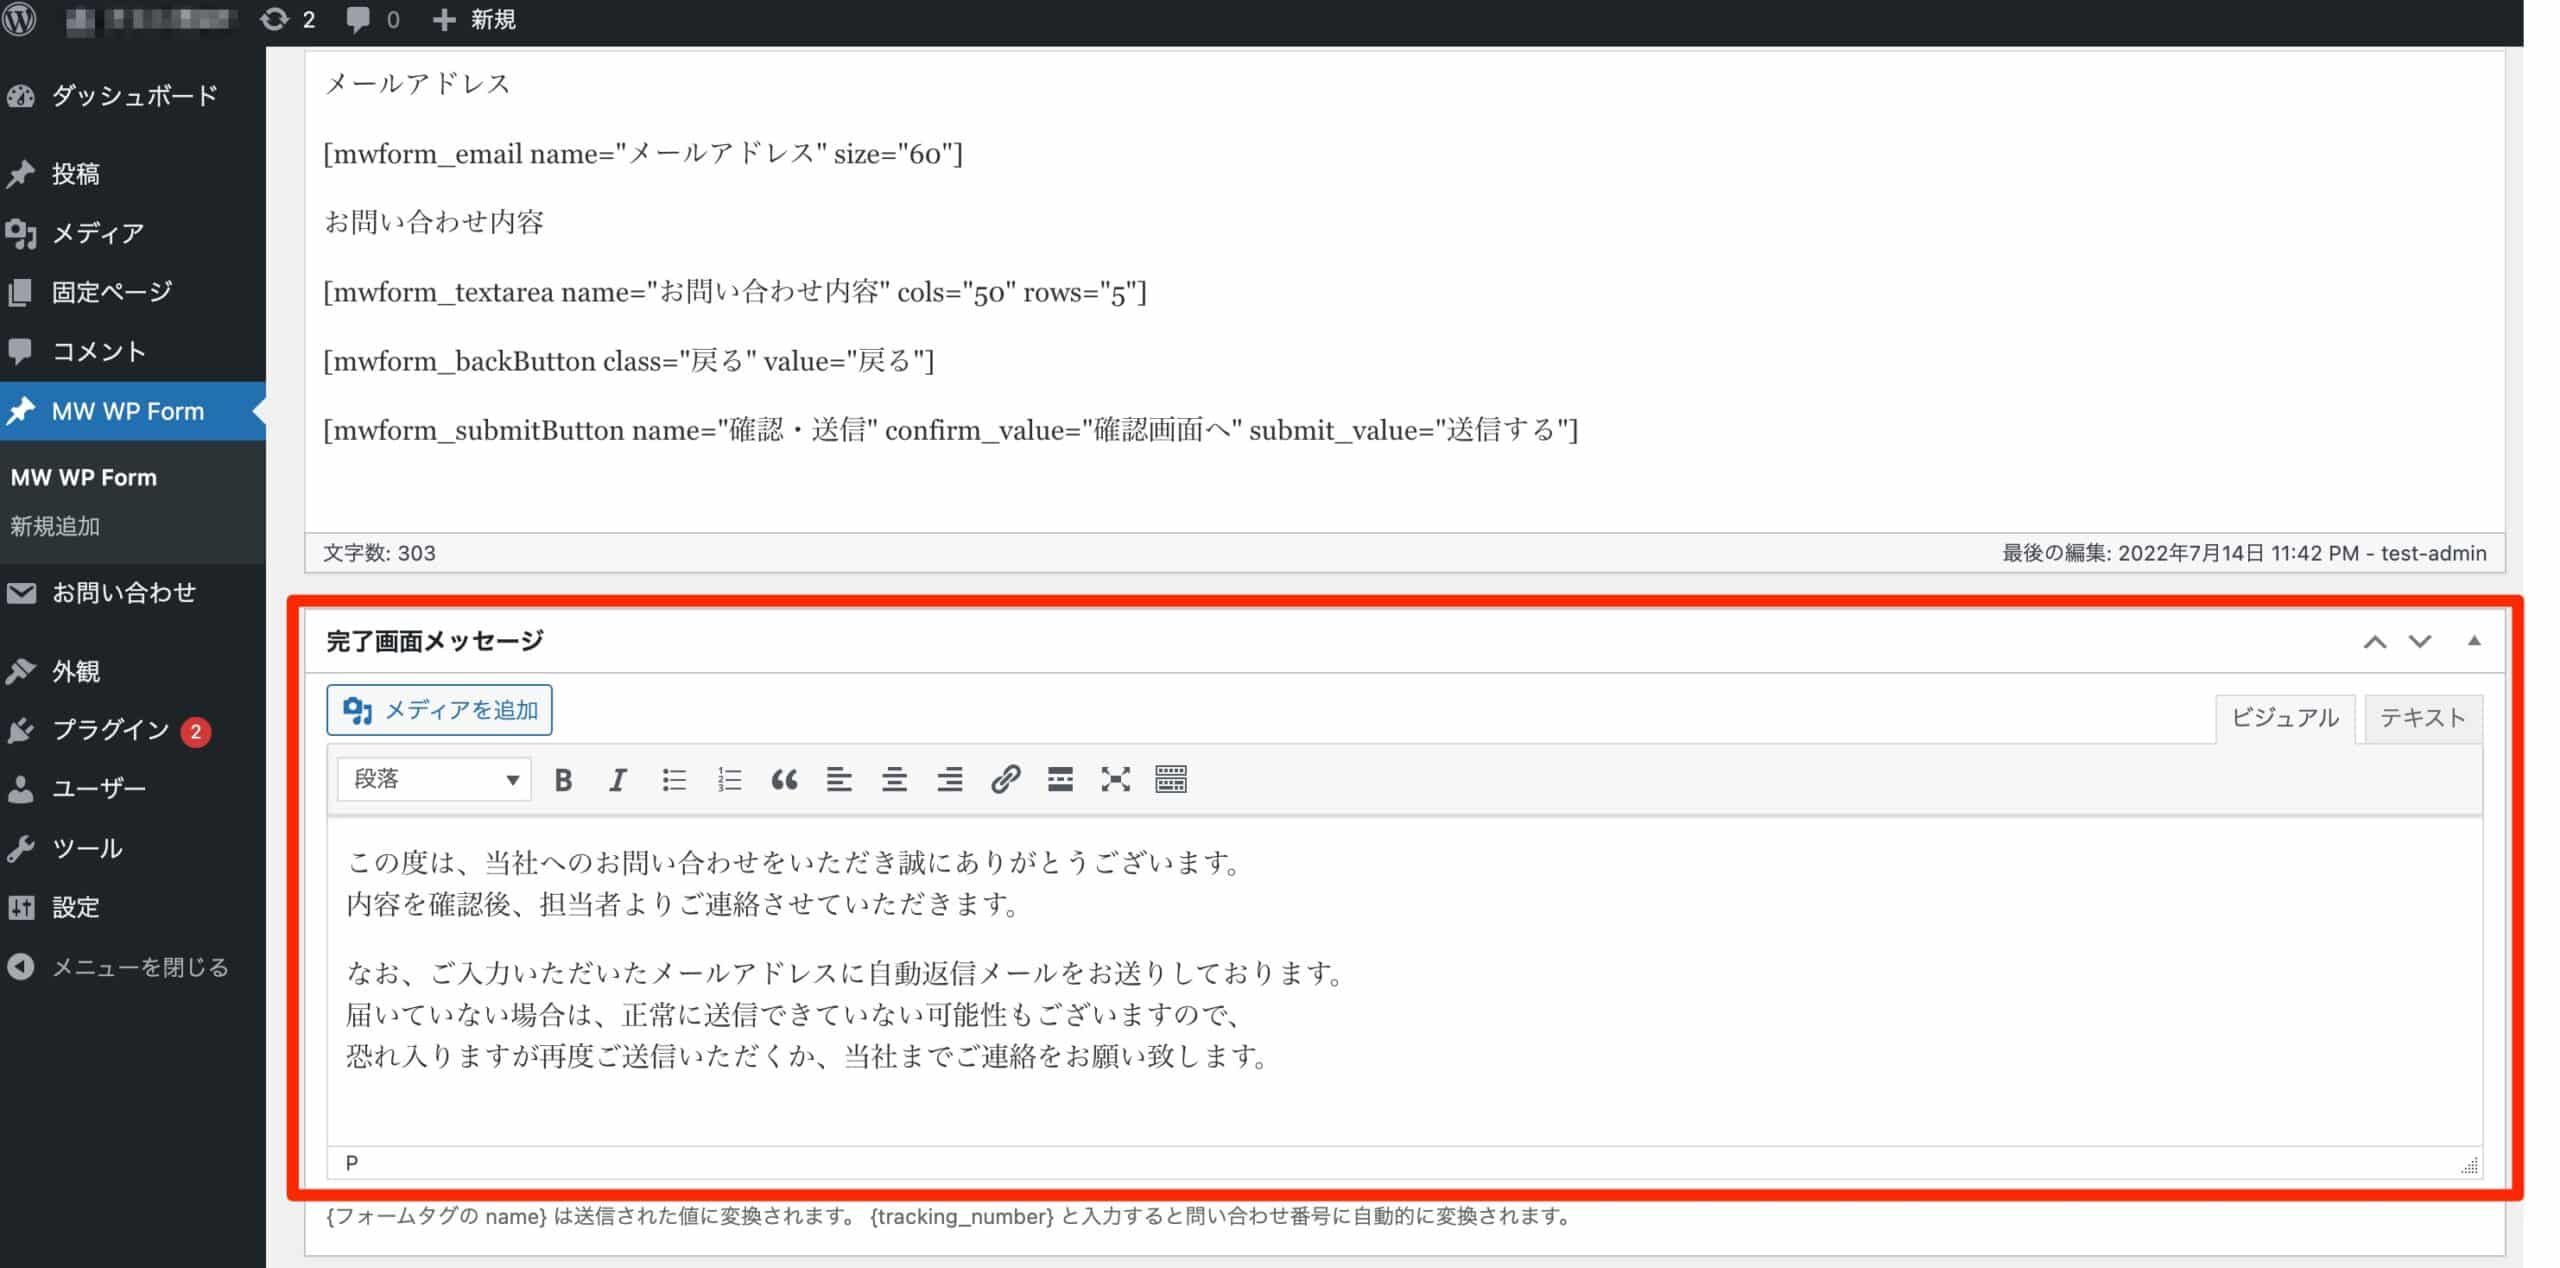The height and width of the screenshot is (1268, 2560).
Task: Collapse the 完了画面メッセージ panel
Action: pyautogui.click(x=2476, y=640)
